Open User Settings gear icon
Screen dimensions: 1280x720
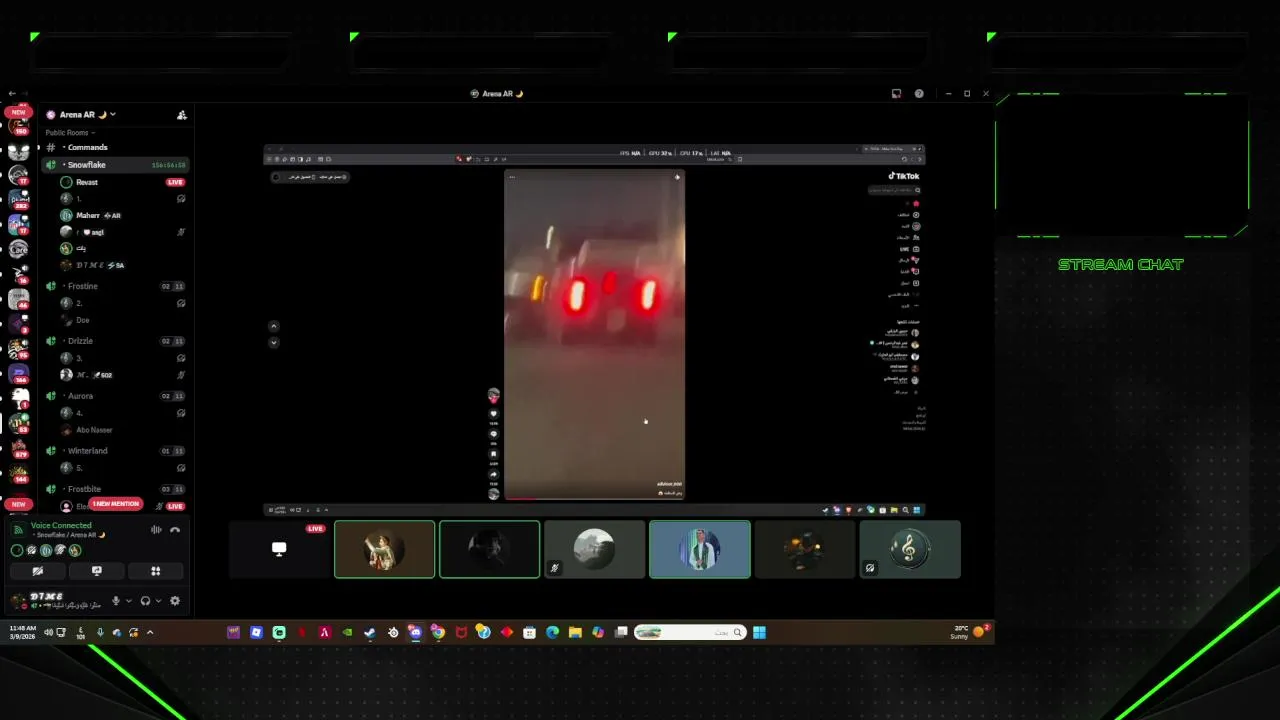coord(175,601)
